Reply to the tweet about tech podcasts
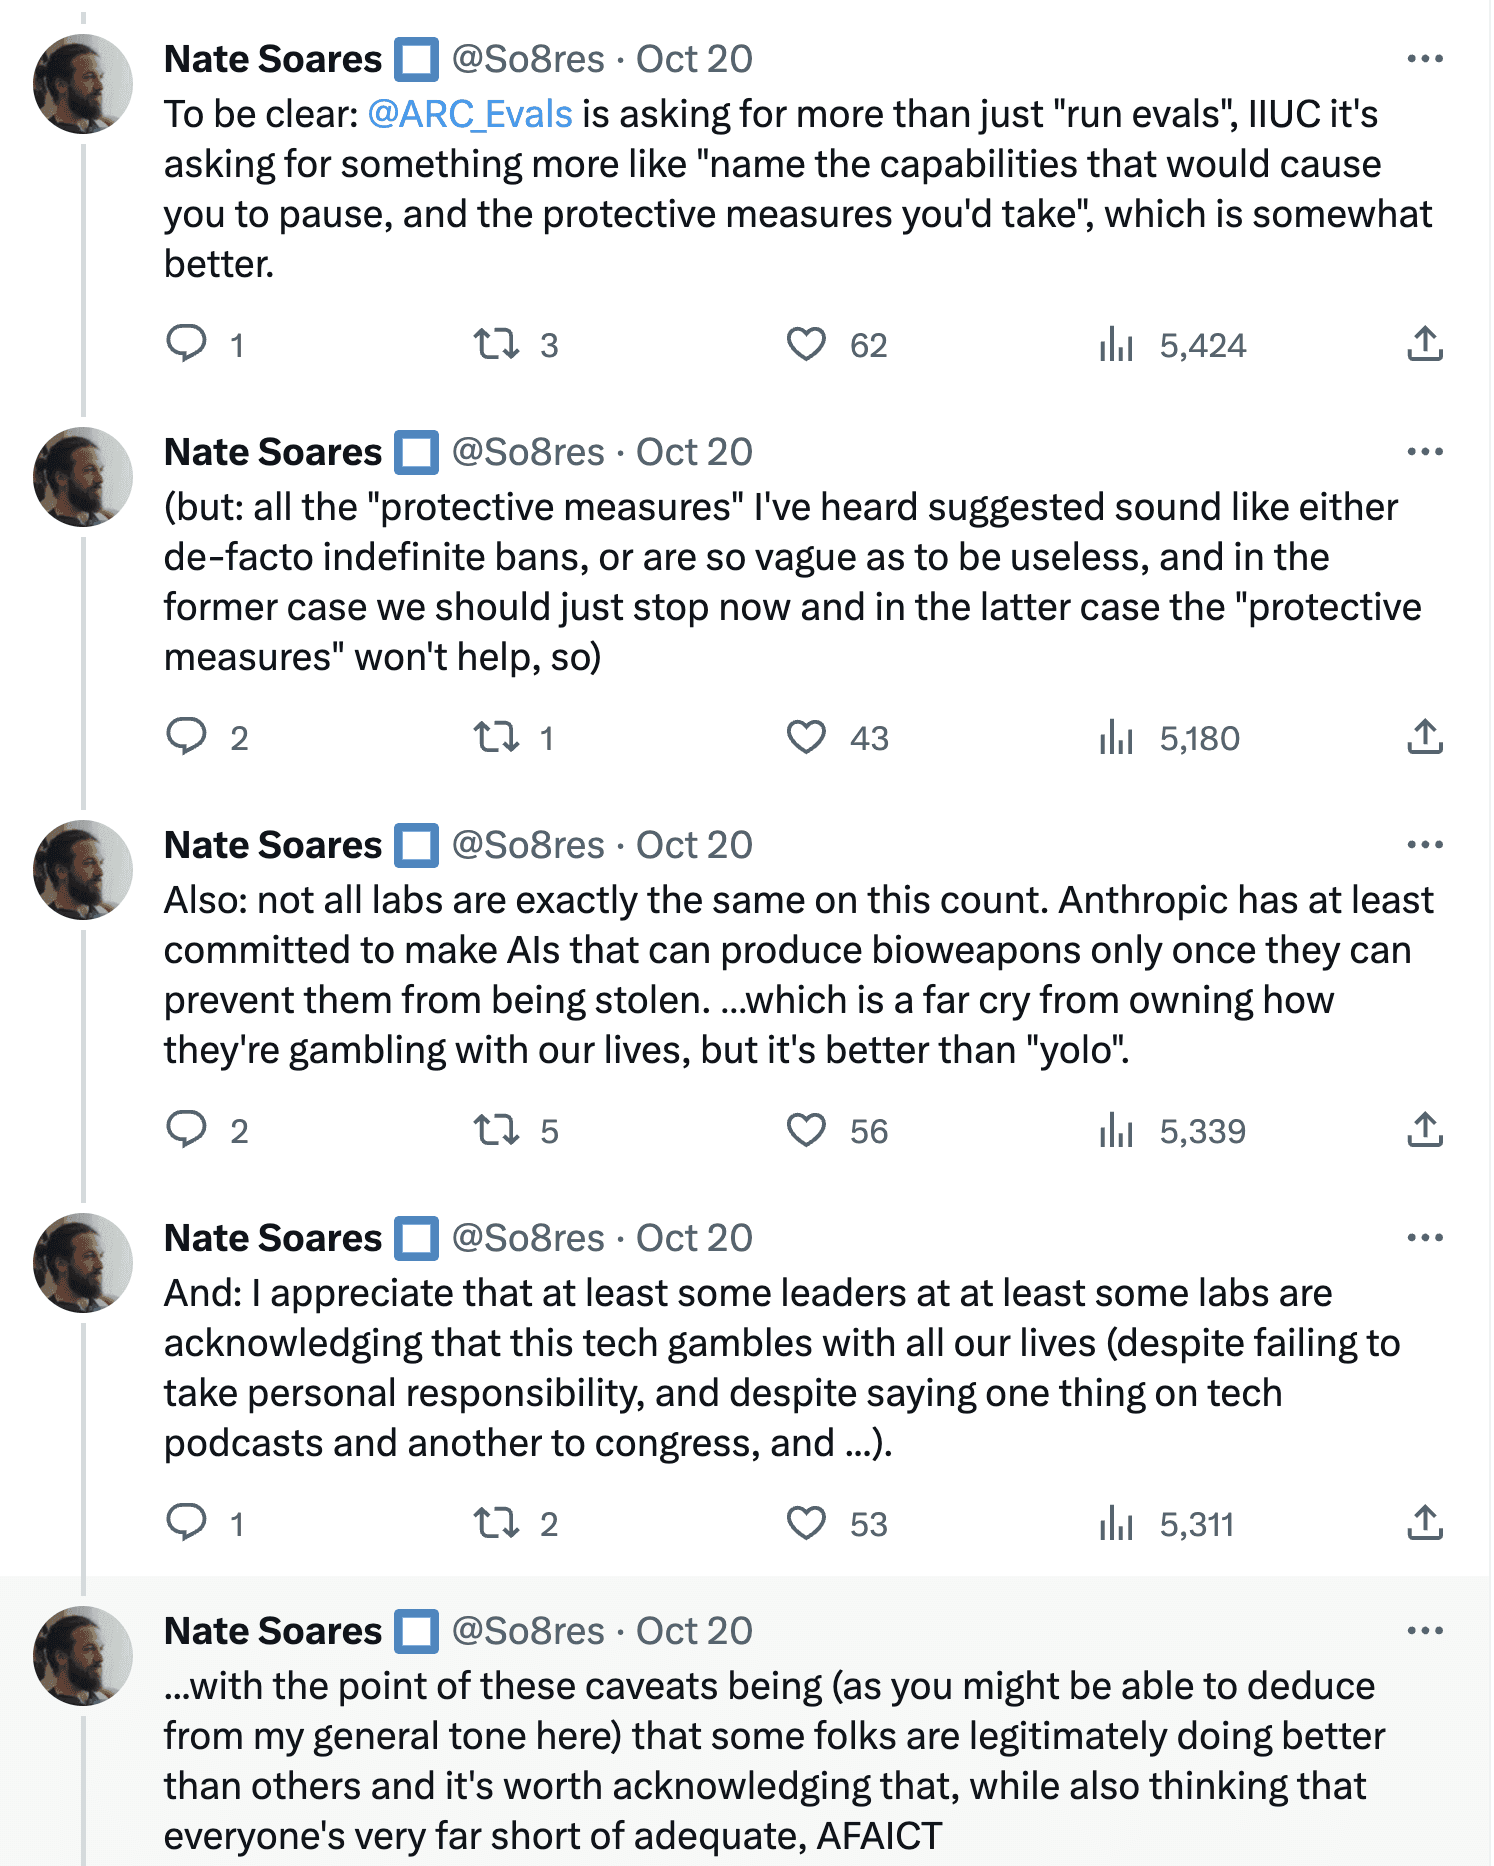The image size is (1494, 1866). pyautogui.click(x=186, y=1523)
